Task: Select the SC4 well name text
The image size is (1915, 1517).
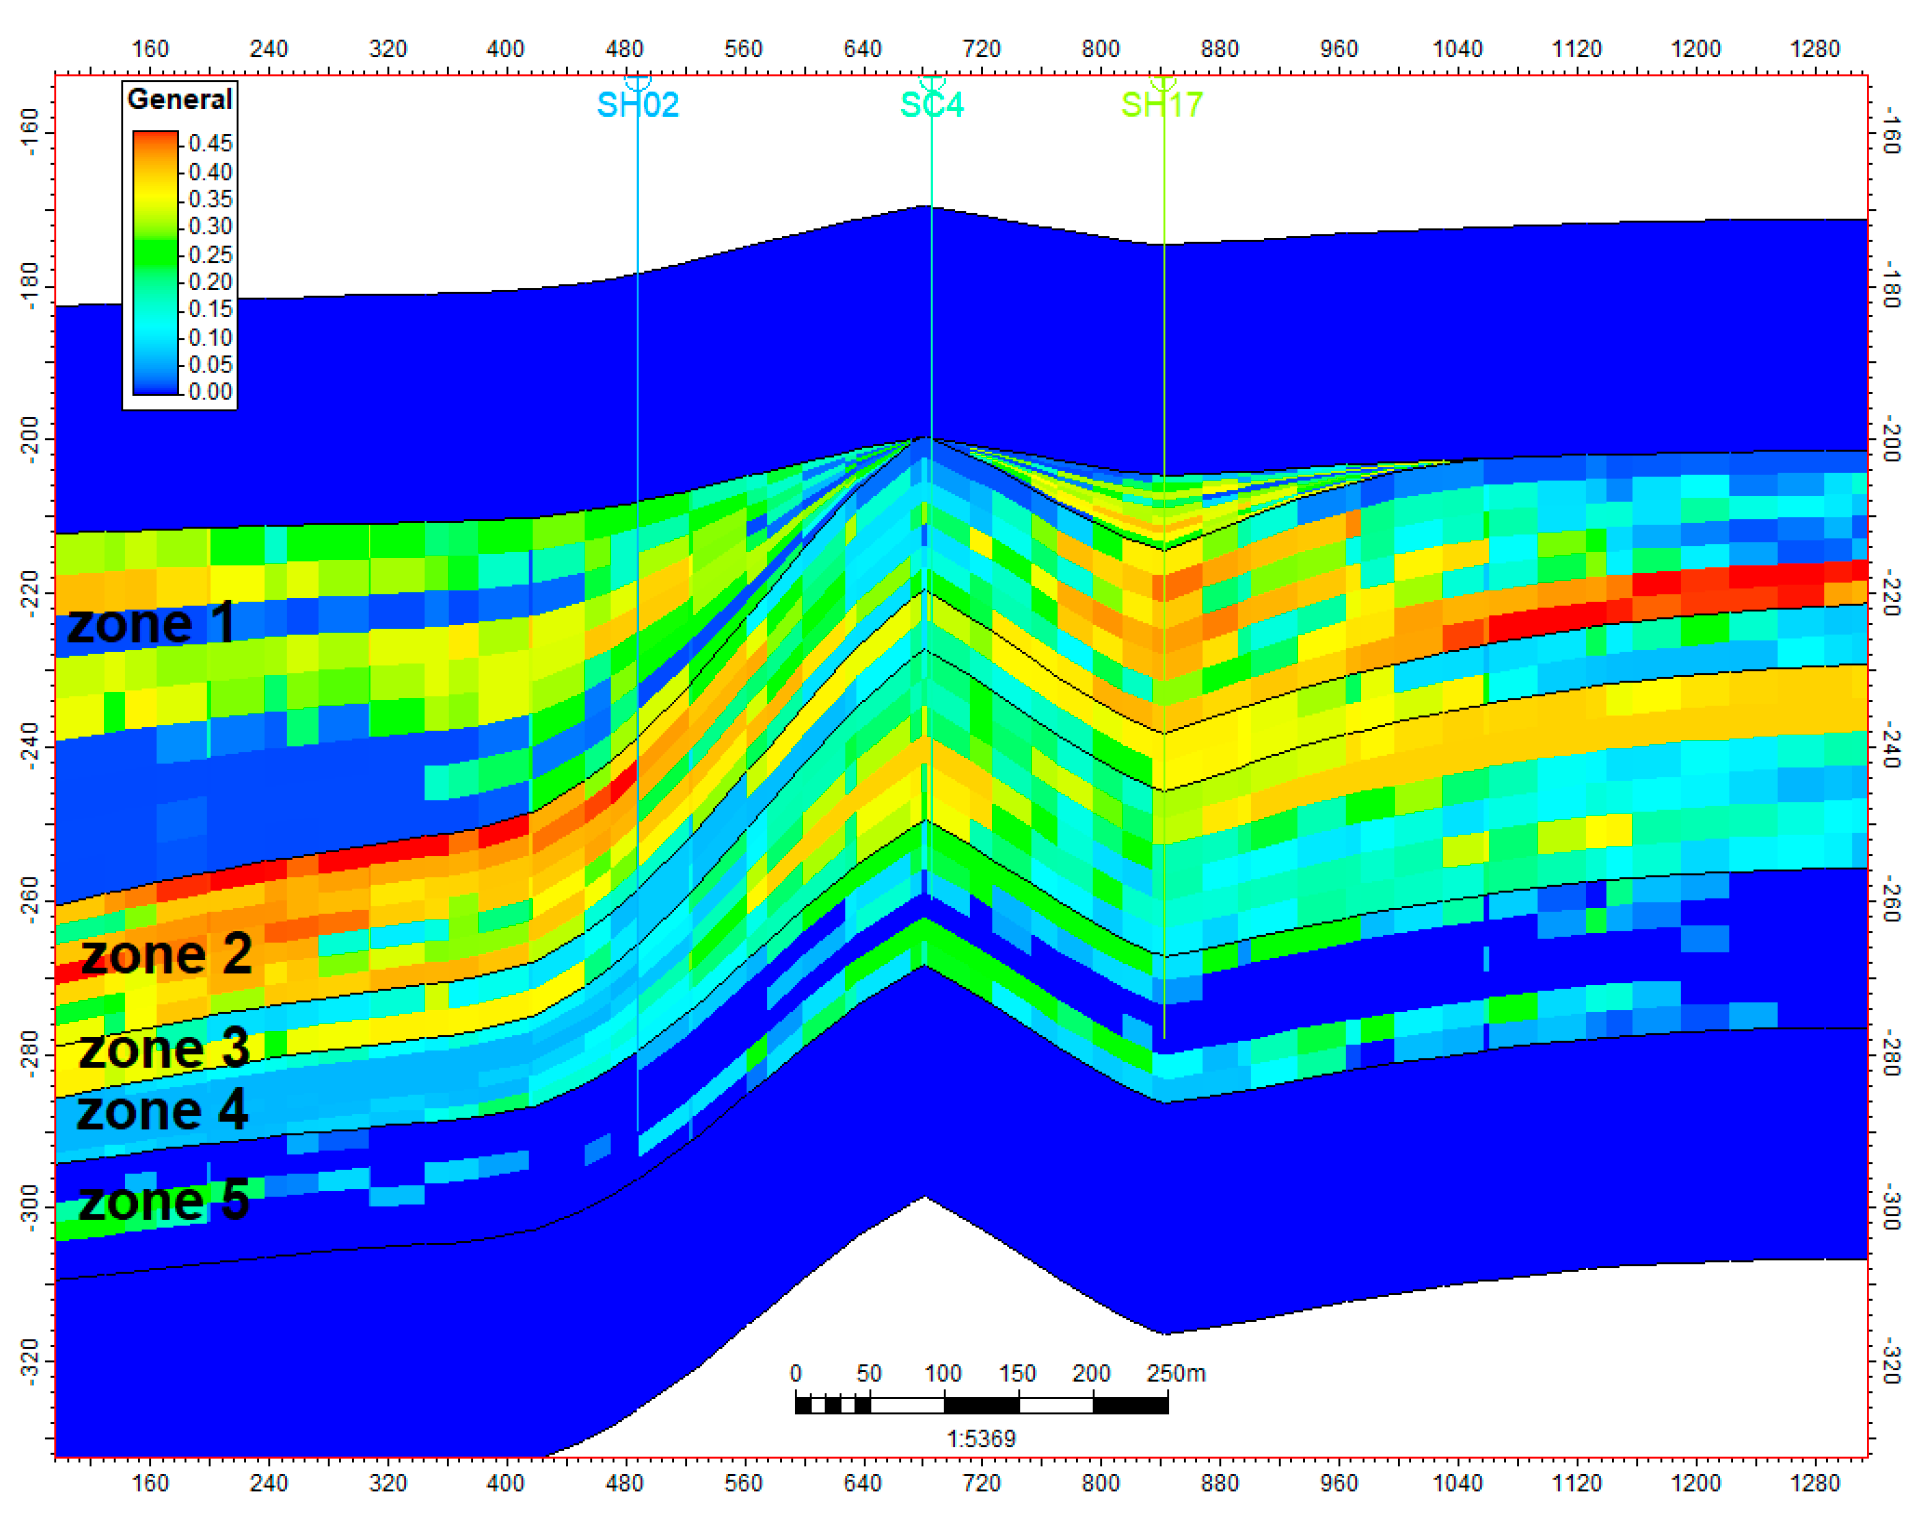Action: 931,105
